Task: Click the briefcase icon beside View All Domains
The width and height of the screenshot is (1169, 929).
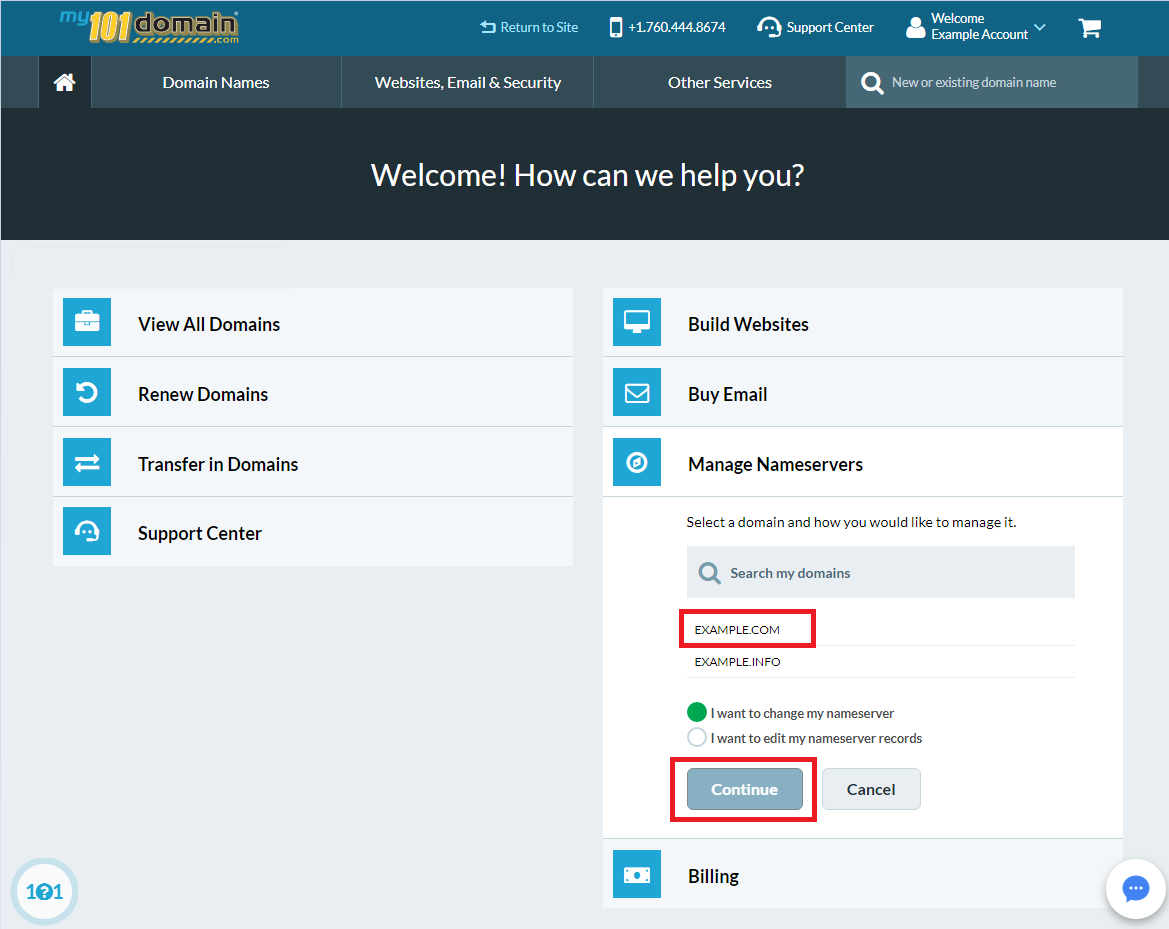Action: (87, 322)
